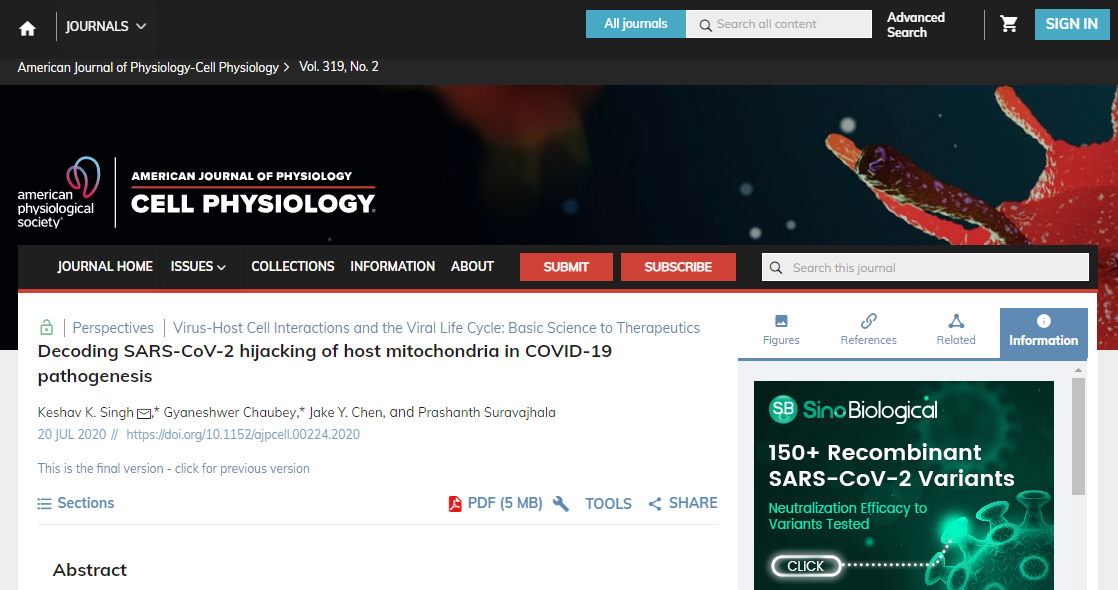Click the ad headline 150+ Recombinant SARS-CoV-2 Variants
The image size is (1118, 590).
pyautogui.click(x=891, y=465)
